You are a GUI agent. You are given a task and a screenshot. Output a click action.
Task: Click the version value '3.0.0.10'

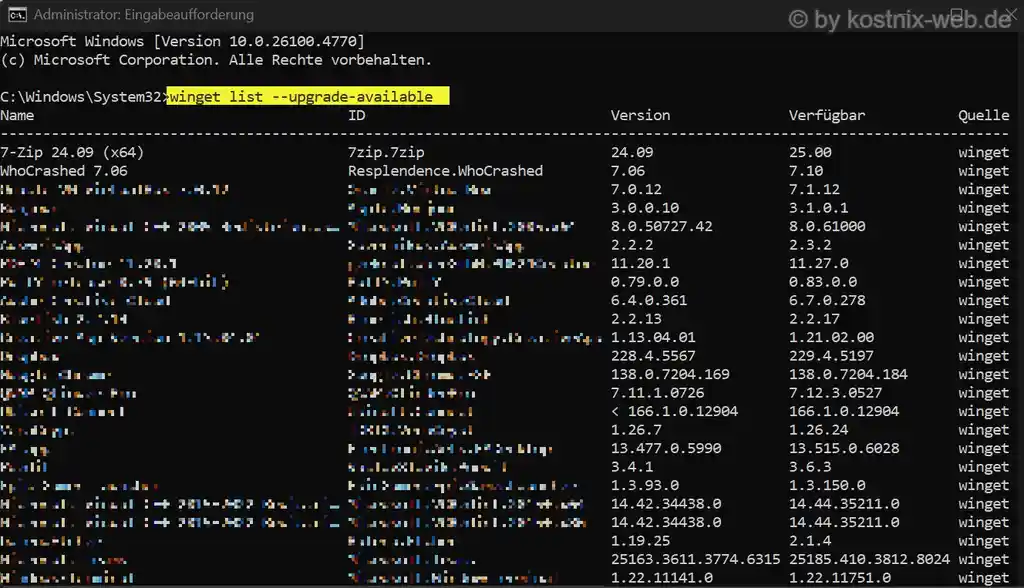pyautogui.click(x=645, y=208)
